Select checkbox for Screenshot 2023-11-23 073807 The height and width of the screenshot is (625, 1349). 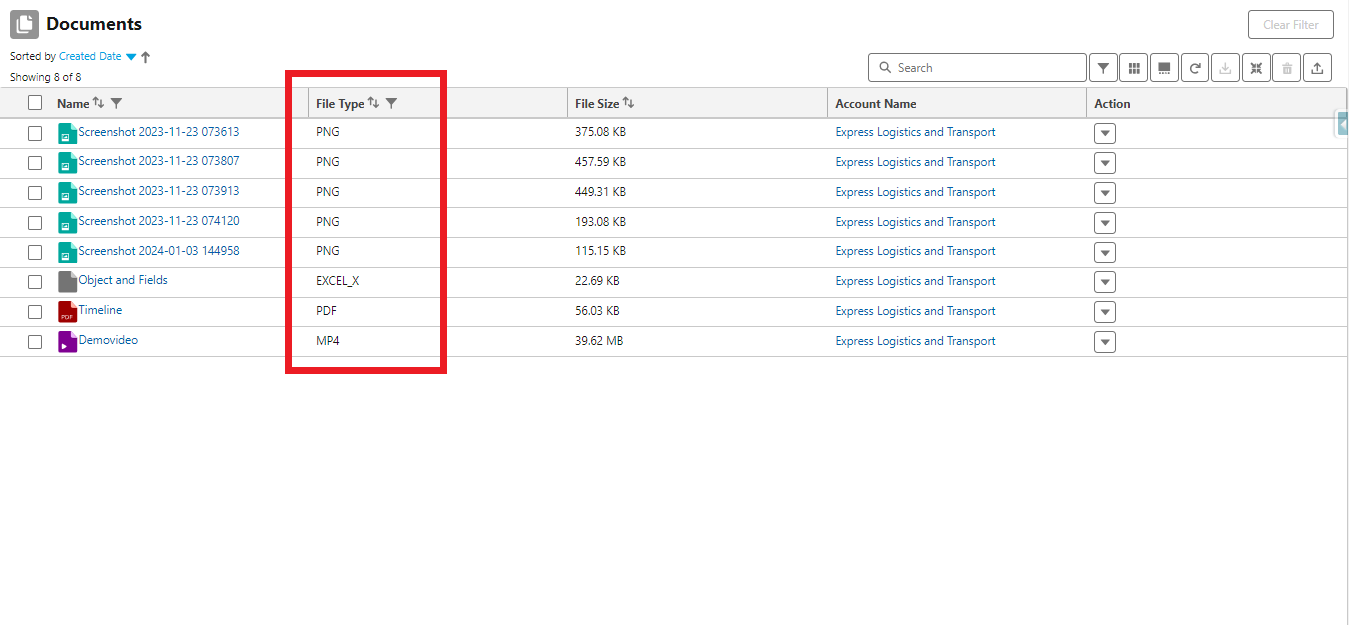[35, 162]
